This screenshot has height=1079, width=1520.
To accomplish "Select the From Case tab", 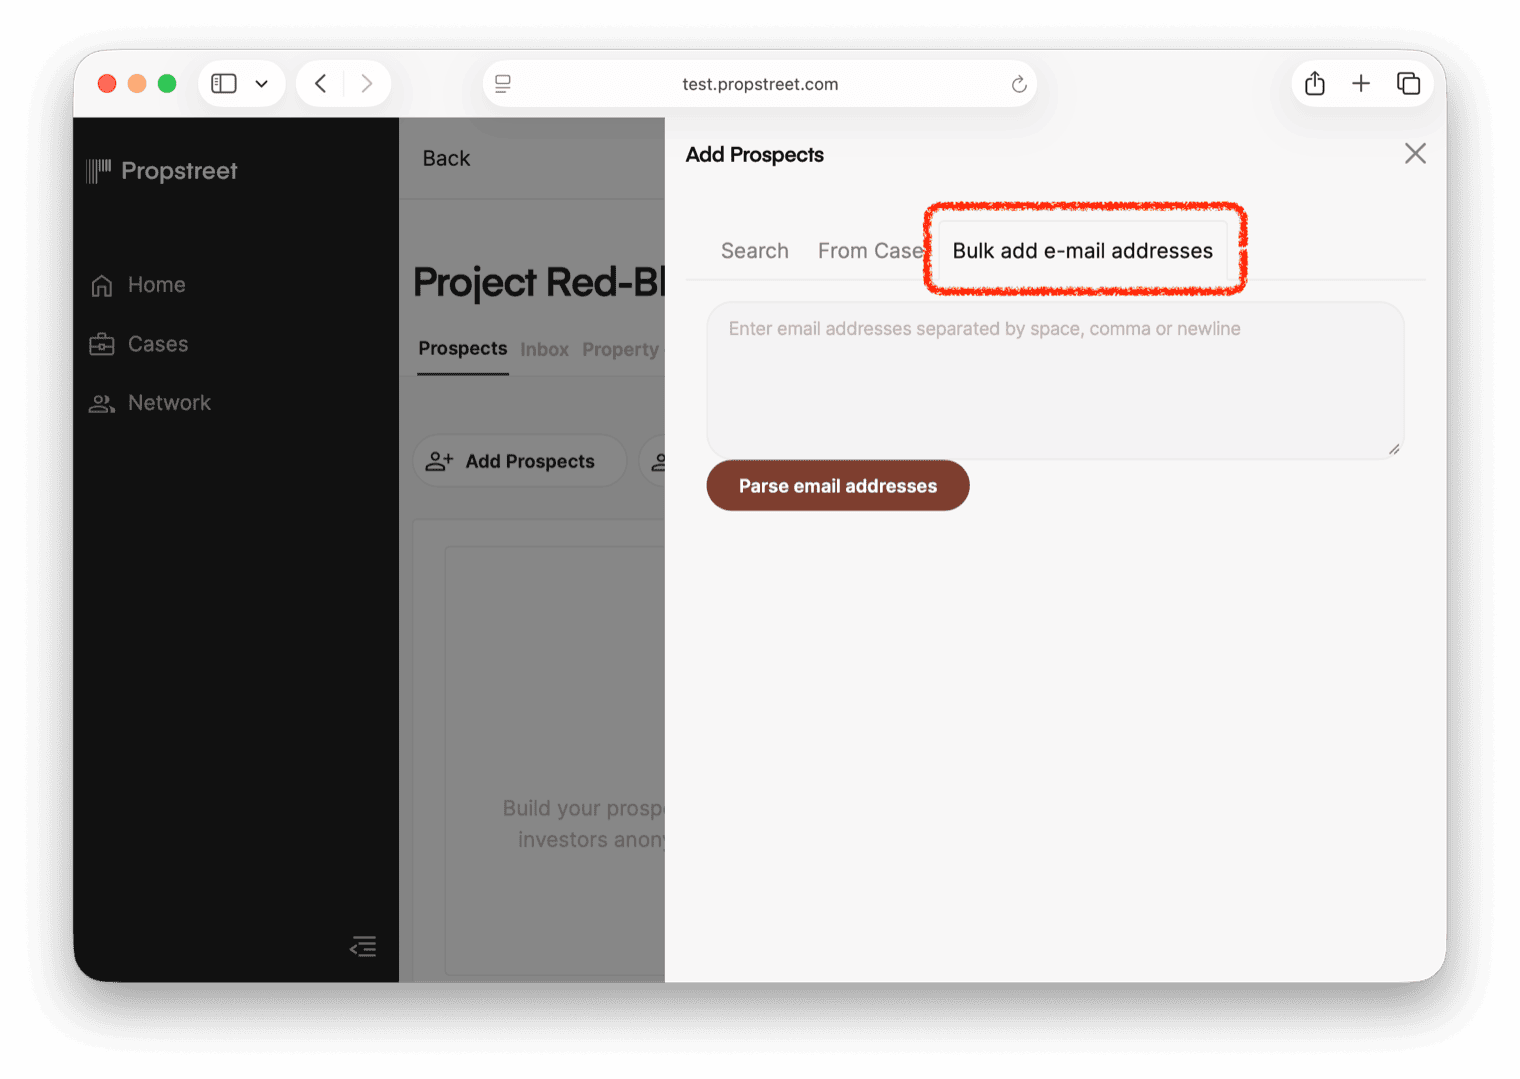I will pyautogui.click(x=869, y=251).
